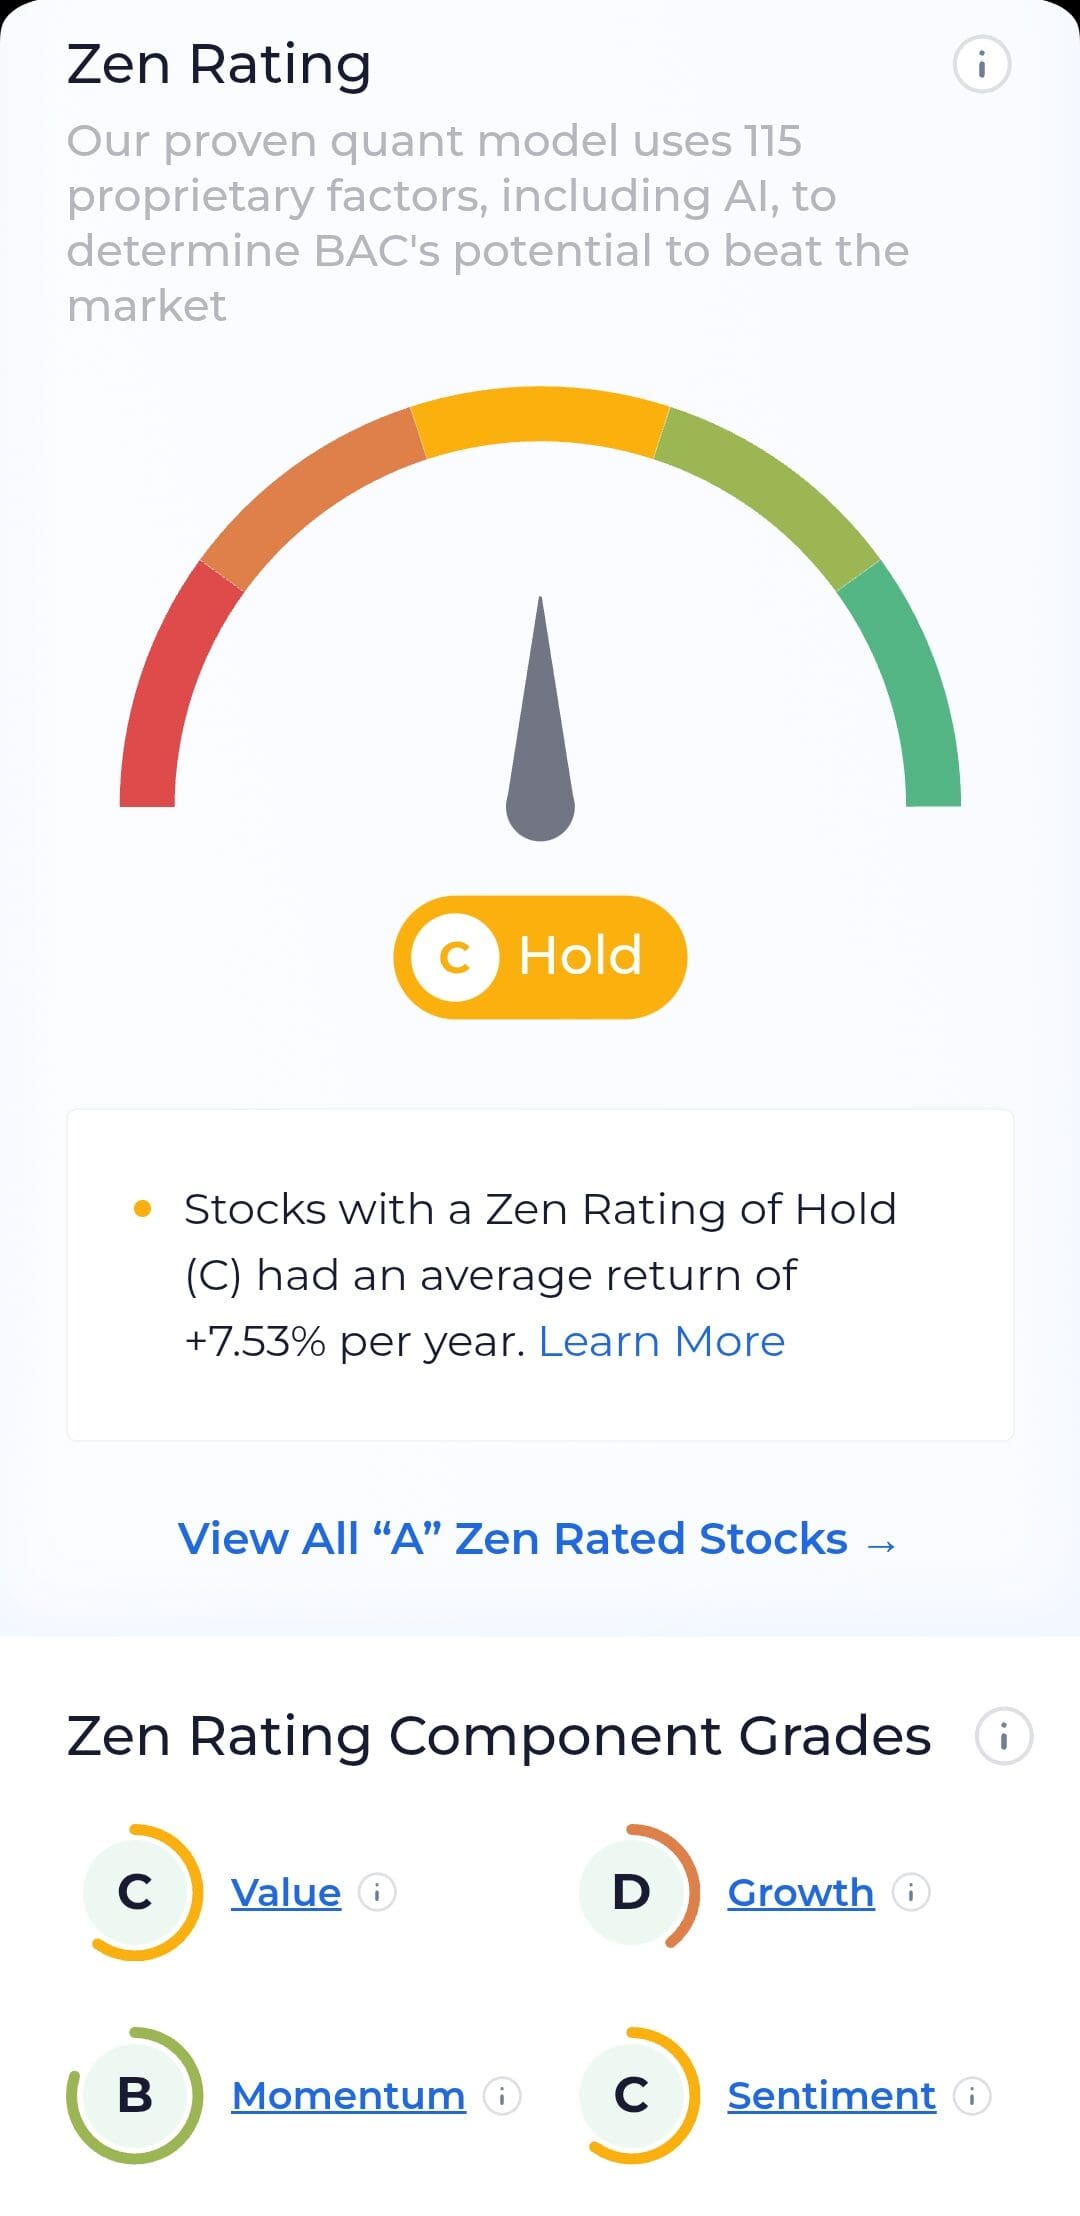Viewport: 1080px width, 2216px height.
Task: Open the Value grade info icon
Action: coord(378,1894)
